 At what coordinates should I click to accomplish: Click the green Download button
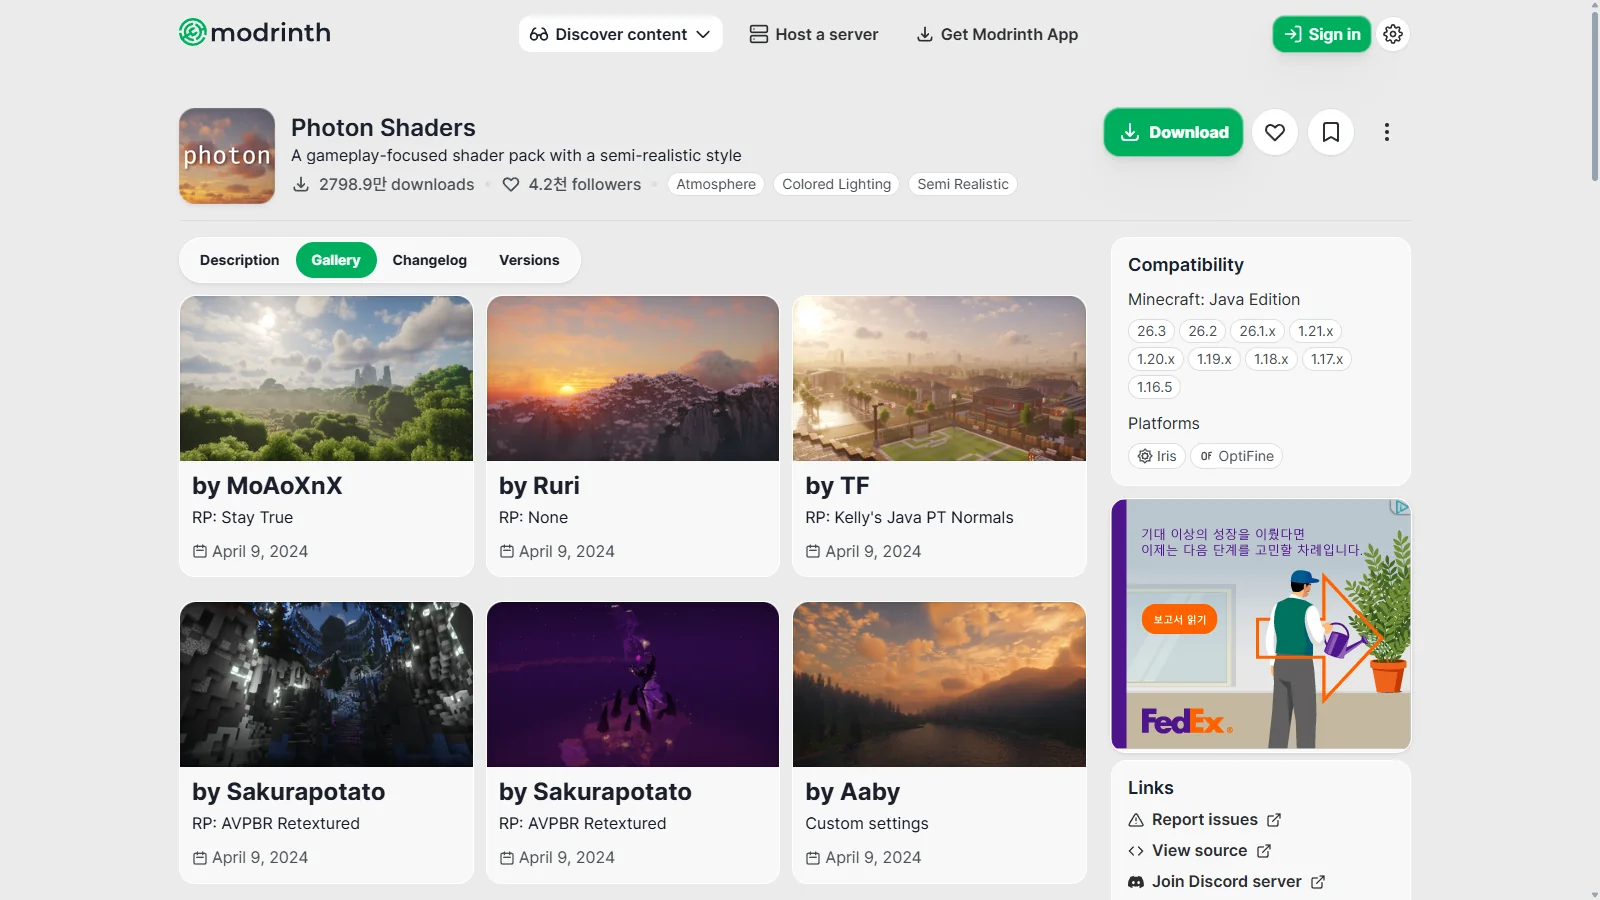point(1173,132)
